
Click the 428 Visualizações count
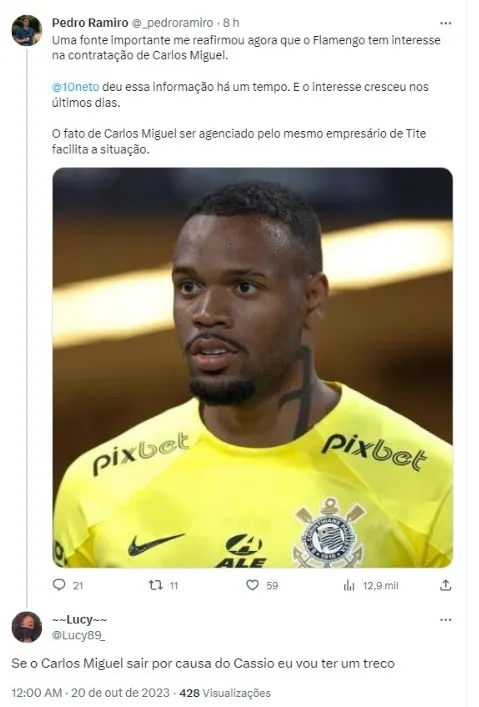click(x=225, y=693)
